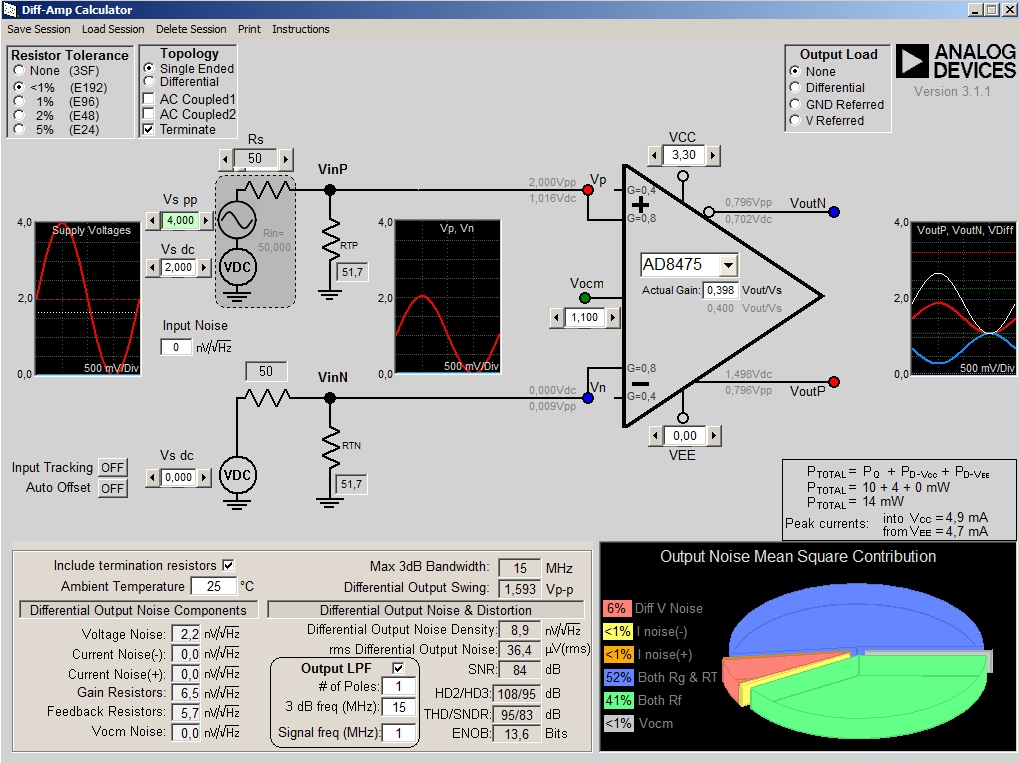Click the Delete Session menu item
The width and height of the screenshot is (1019, 763).
(191, 29)
